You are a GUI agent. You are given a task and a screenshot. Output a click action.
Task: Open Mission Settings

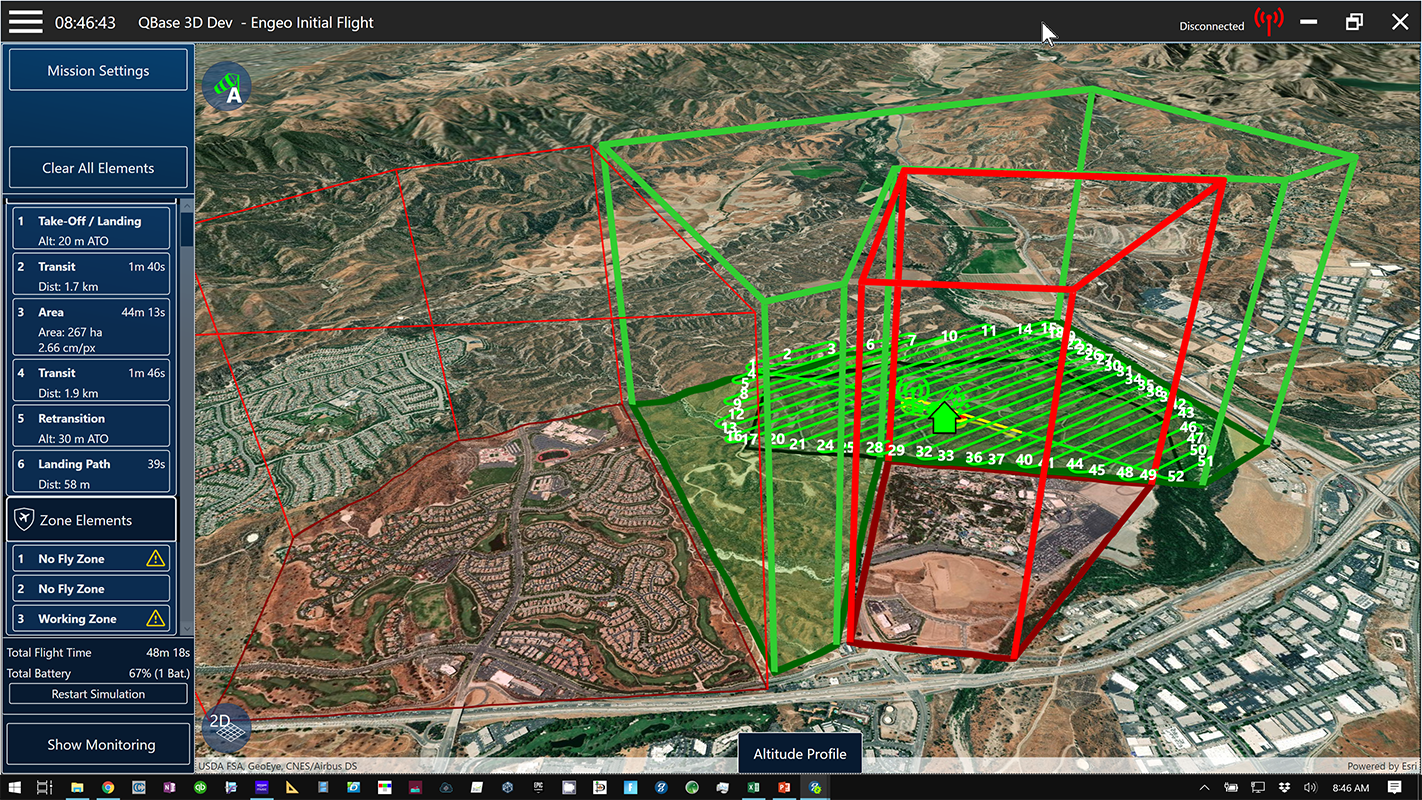point(98,71)
